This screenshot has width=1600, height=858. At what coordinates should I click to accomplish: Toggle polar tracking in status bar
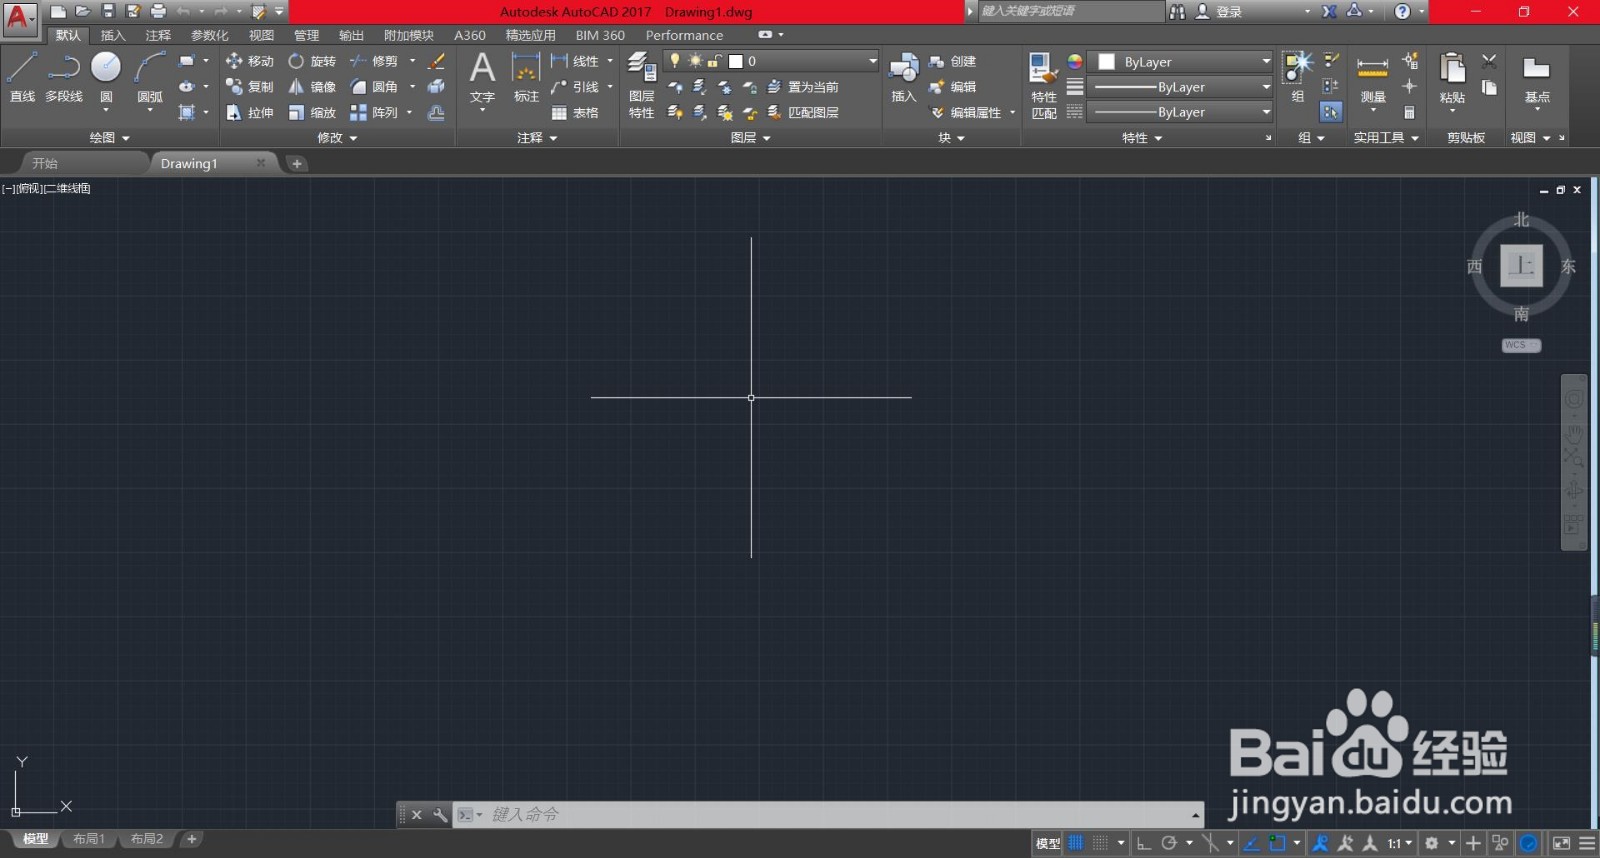(1169, 843)
